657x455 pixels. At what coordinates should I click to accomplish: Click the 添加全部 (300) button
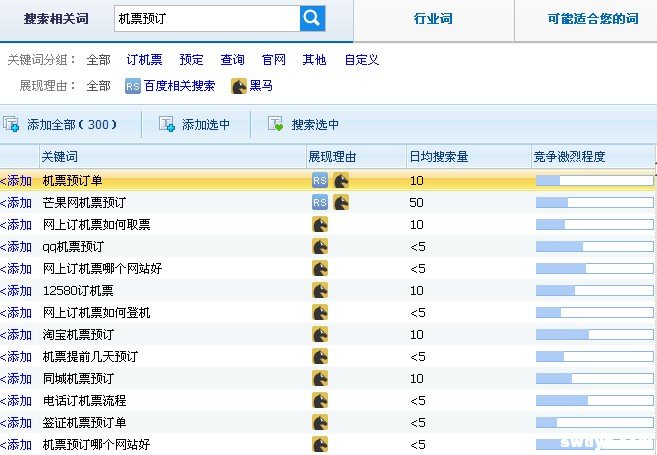coord(72,125)
